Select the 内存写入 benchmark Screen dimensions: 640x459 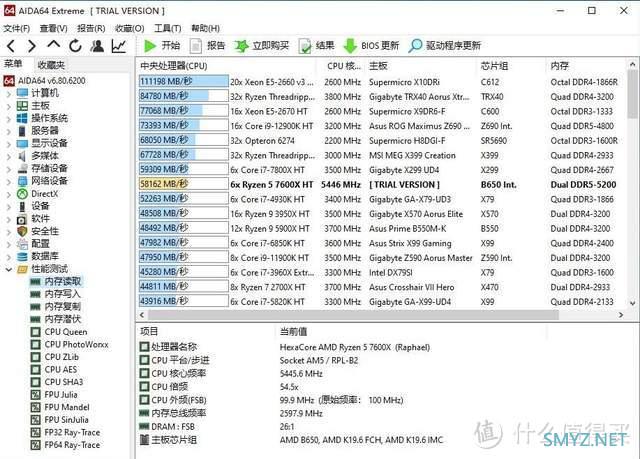click(56, 294)
